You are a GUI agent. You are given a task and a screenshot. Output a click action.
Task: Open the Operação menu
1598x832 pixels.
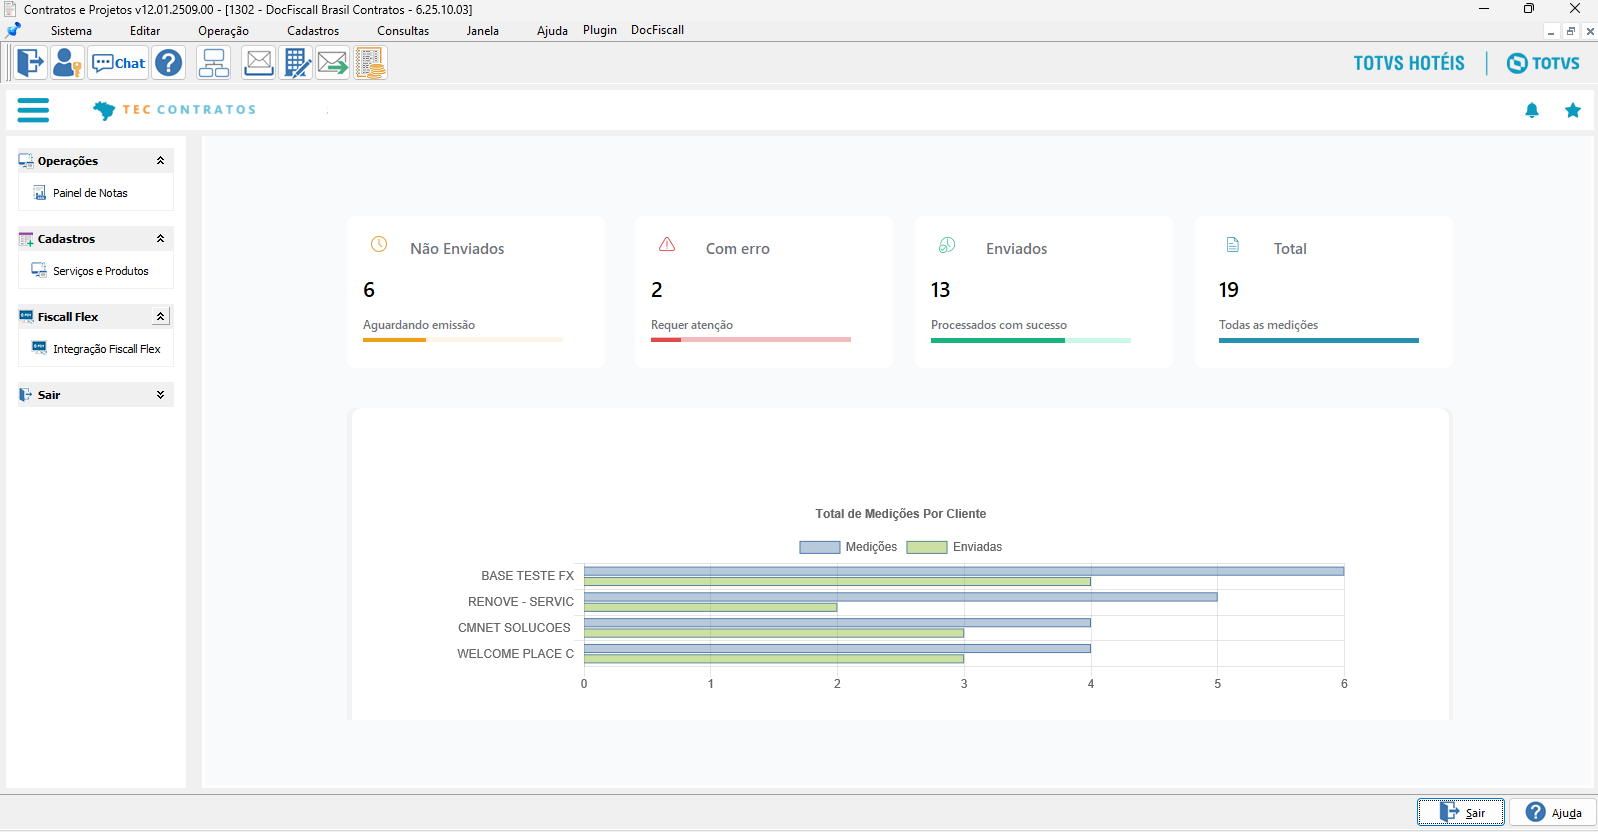click(223, 31)
